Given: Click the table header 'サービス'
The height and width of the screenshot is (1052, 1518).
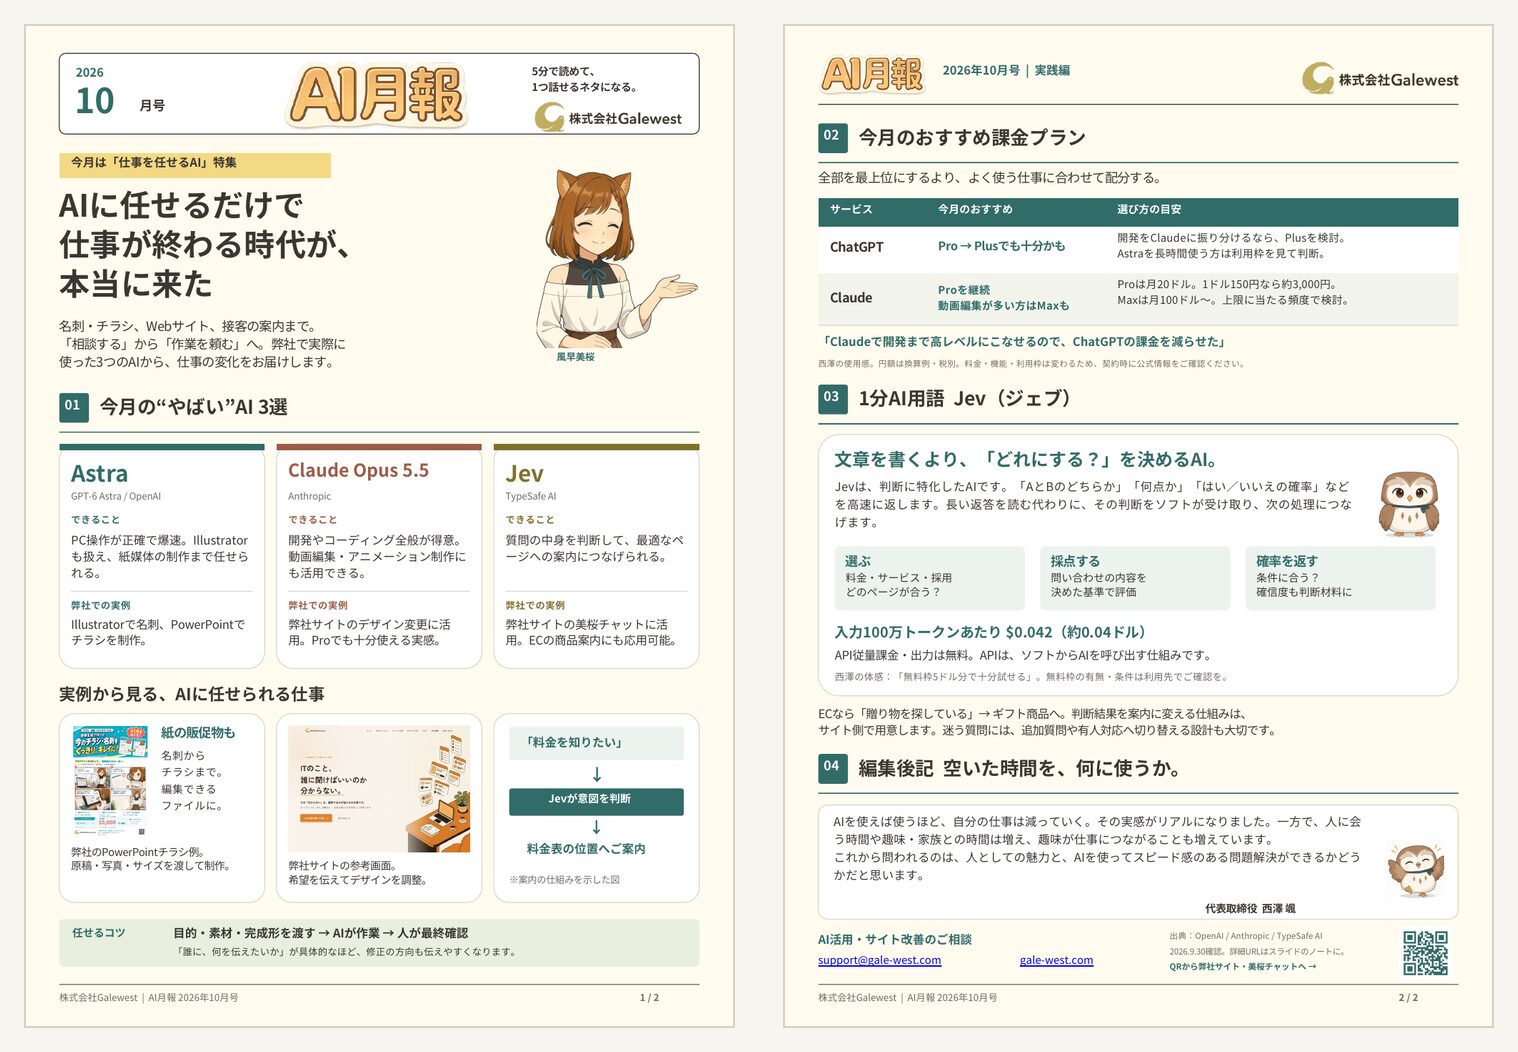Looking at the screenshot, I should coord(851,210).
